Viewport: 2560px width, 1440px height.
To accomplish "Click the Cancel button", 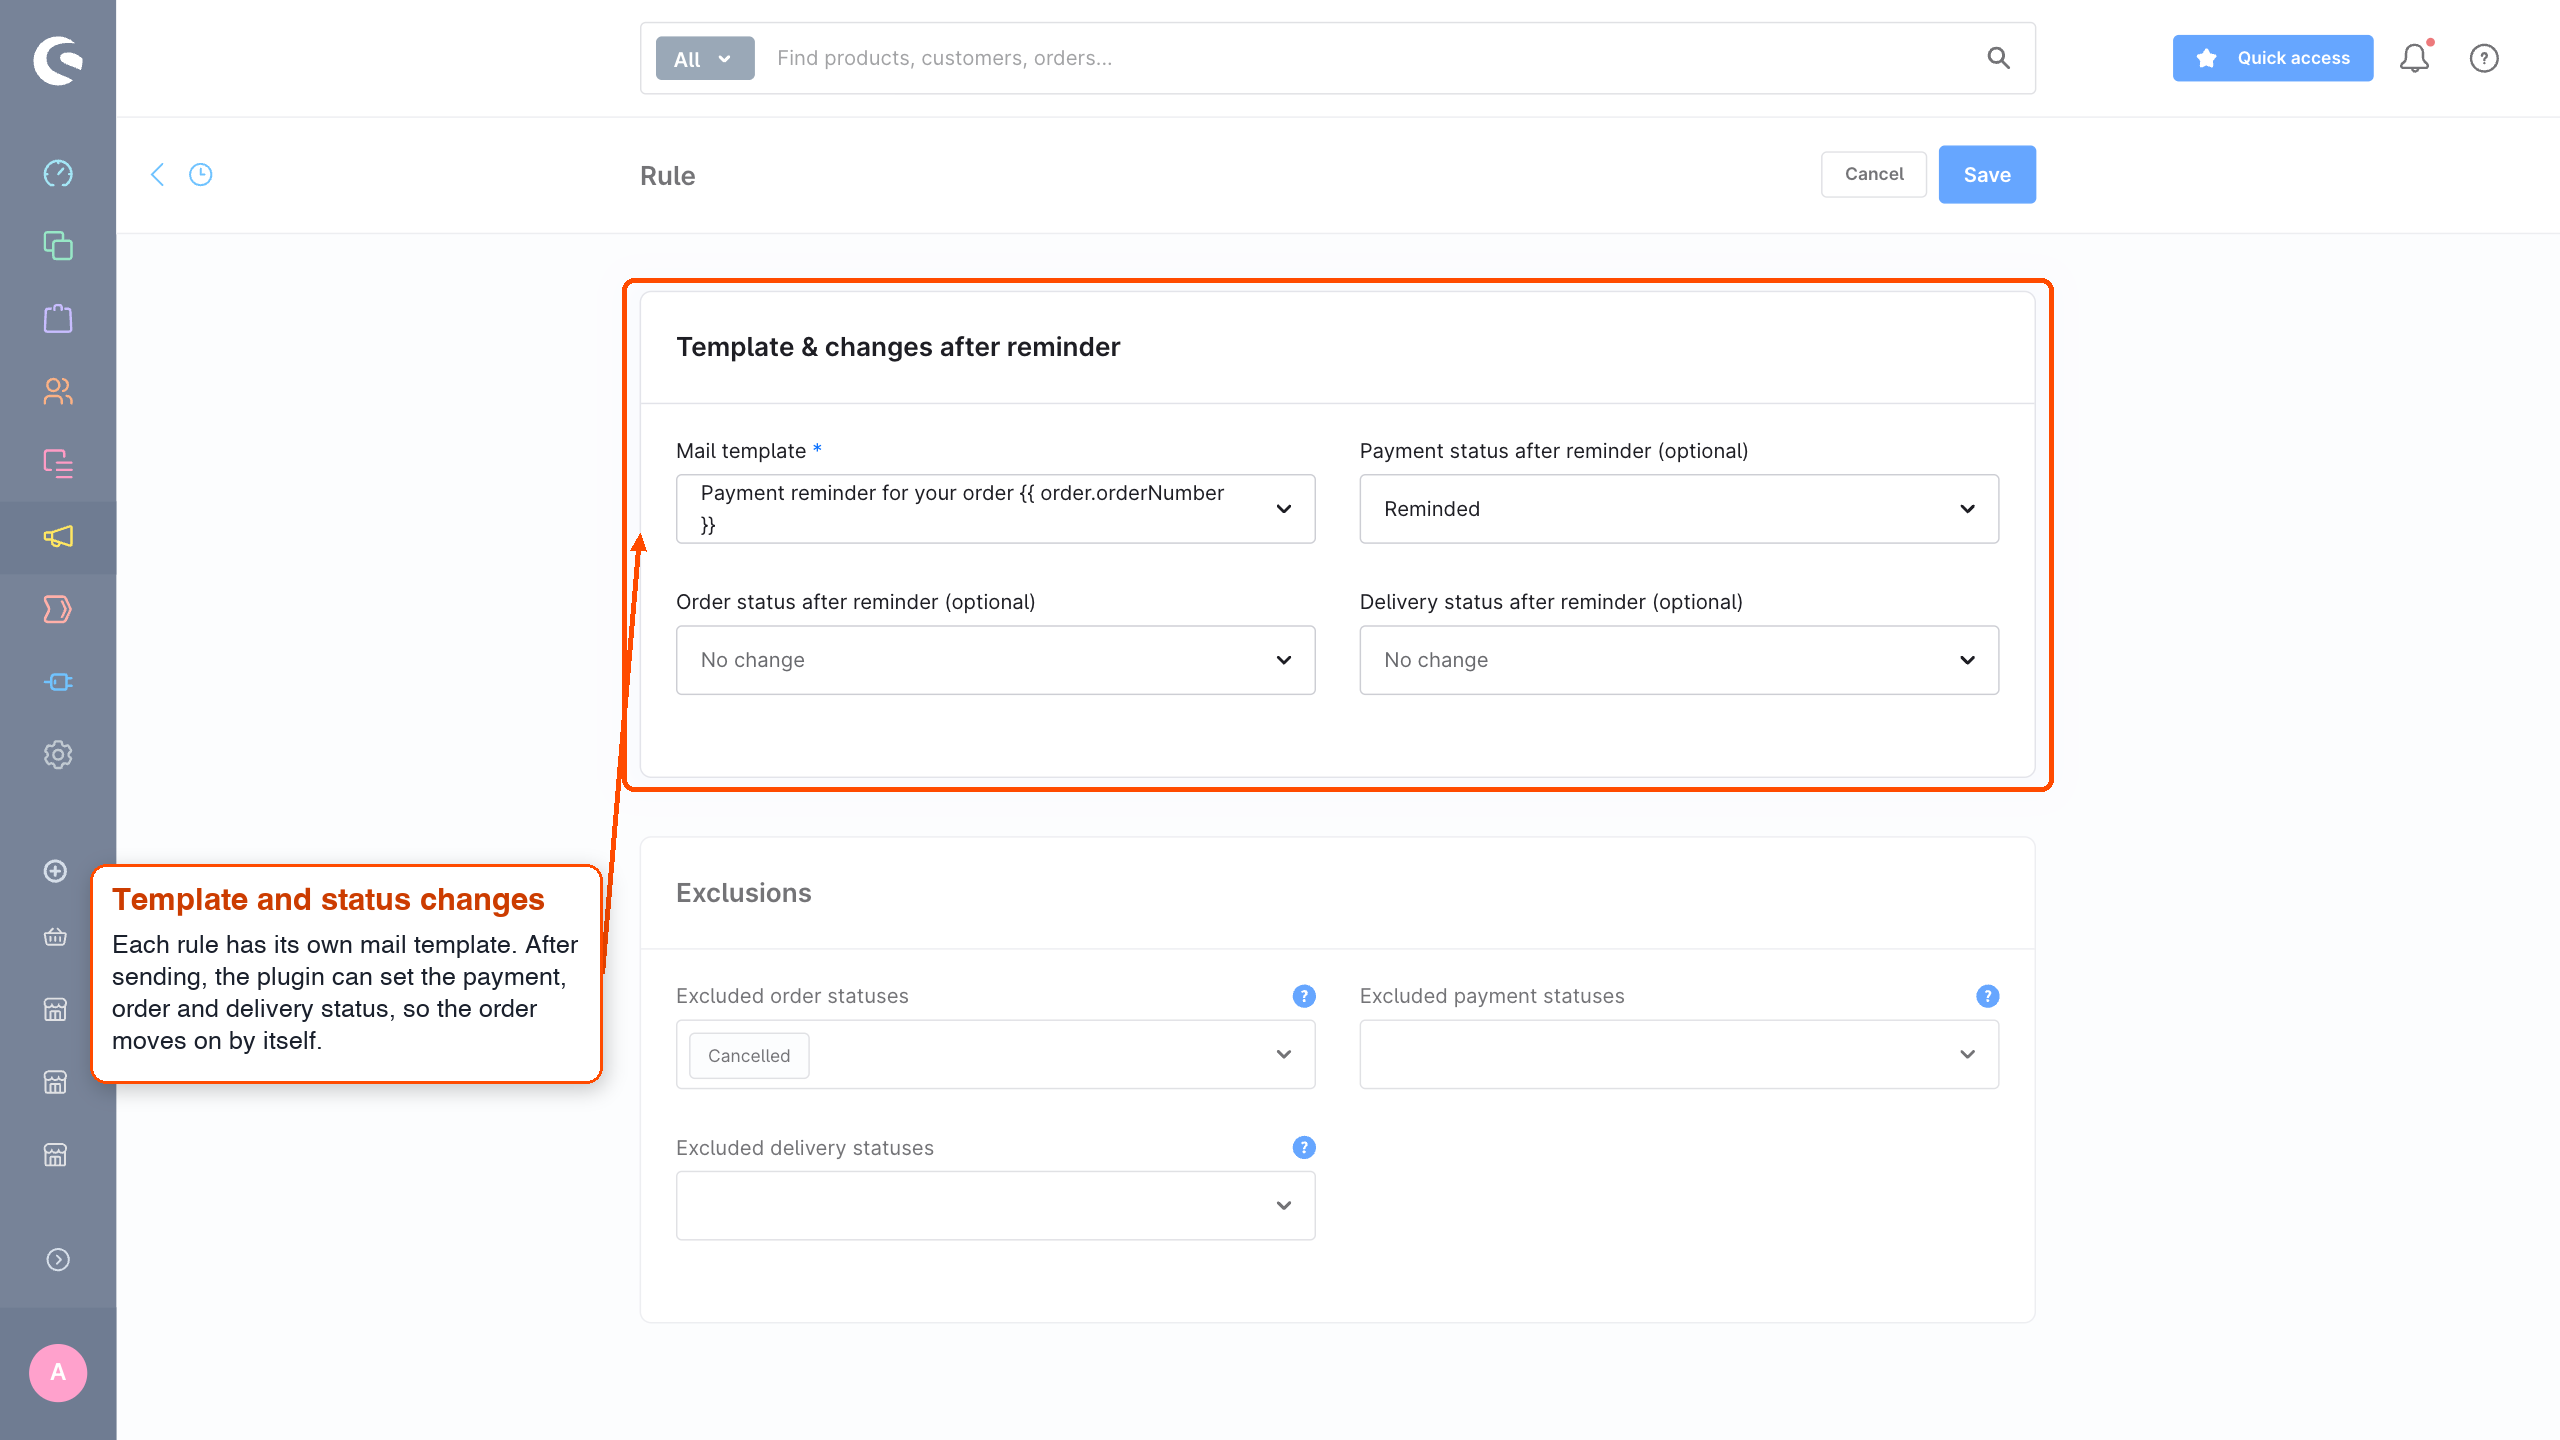I will click(1874, 175).
